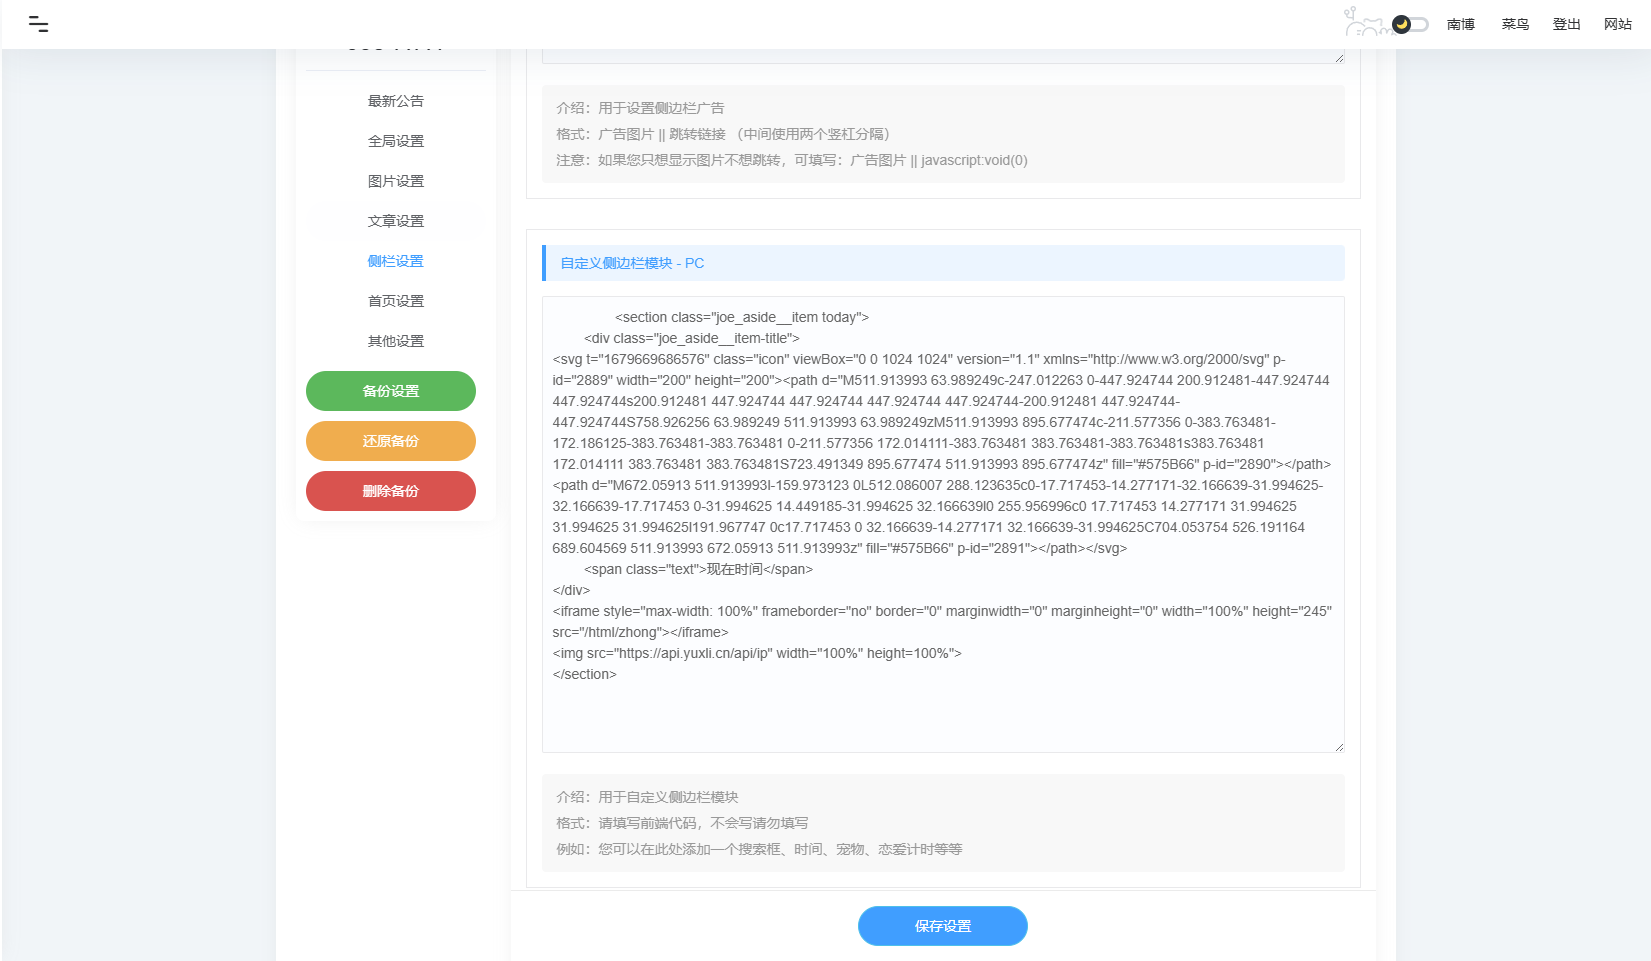1651x961 pixels.
Task: Open the 网站 link
Action: click(x=1617, y=24)
